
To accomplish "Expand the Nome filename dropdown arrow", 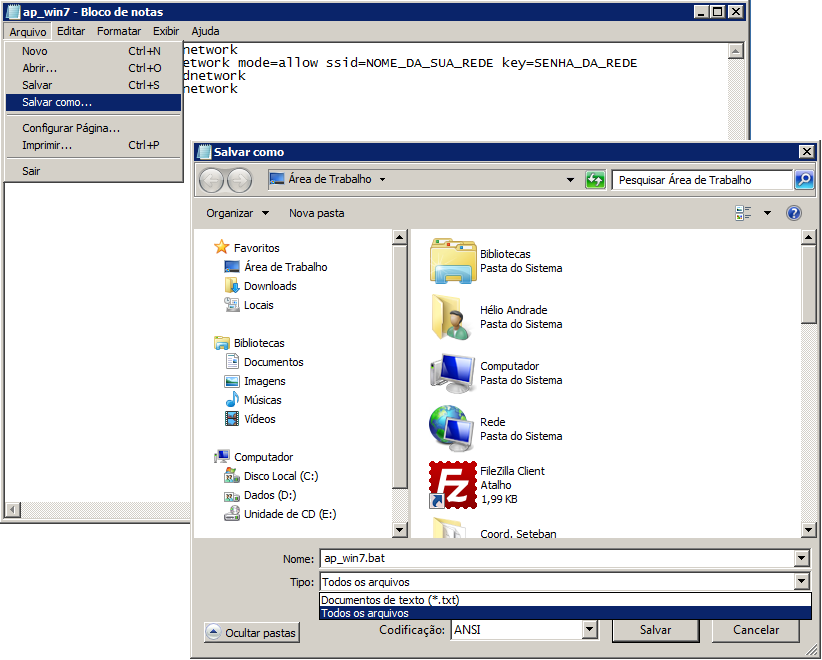I will (x=801, y=559).
